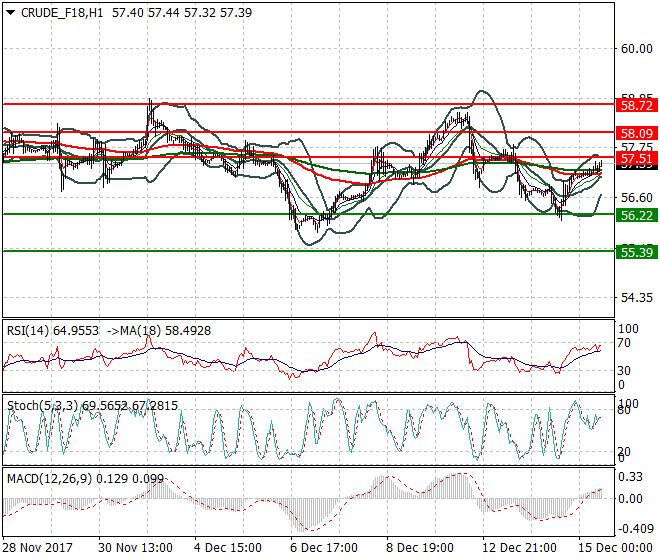This screenshot has height=560, width=660.
Task: Click the RSI(14) indicator label
Action: click(29, 331)
